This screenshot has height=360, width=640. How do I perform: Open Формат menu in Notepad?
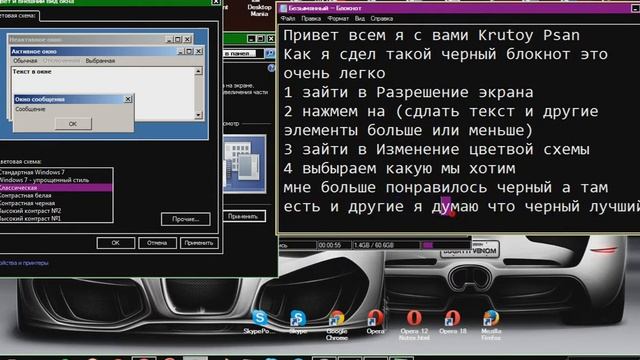(x=338, y=18)
